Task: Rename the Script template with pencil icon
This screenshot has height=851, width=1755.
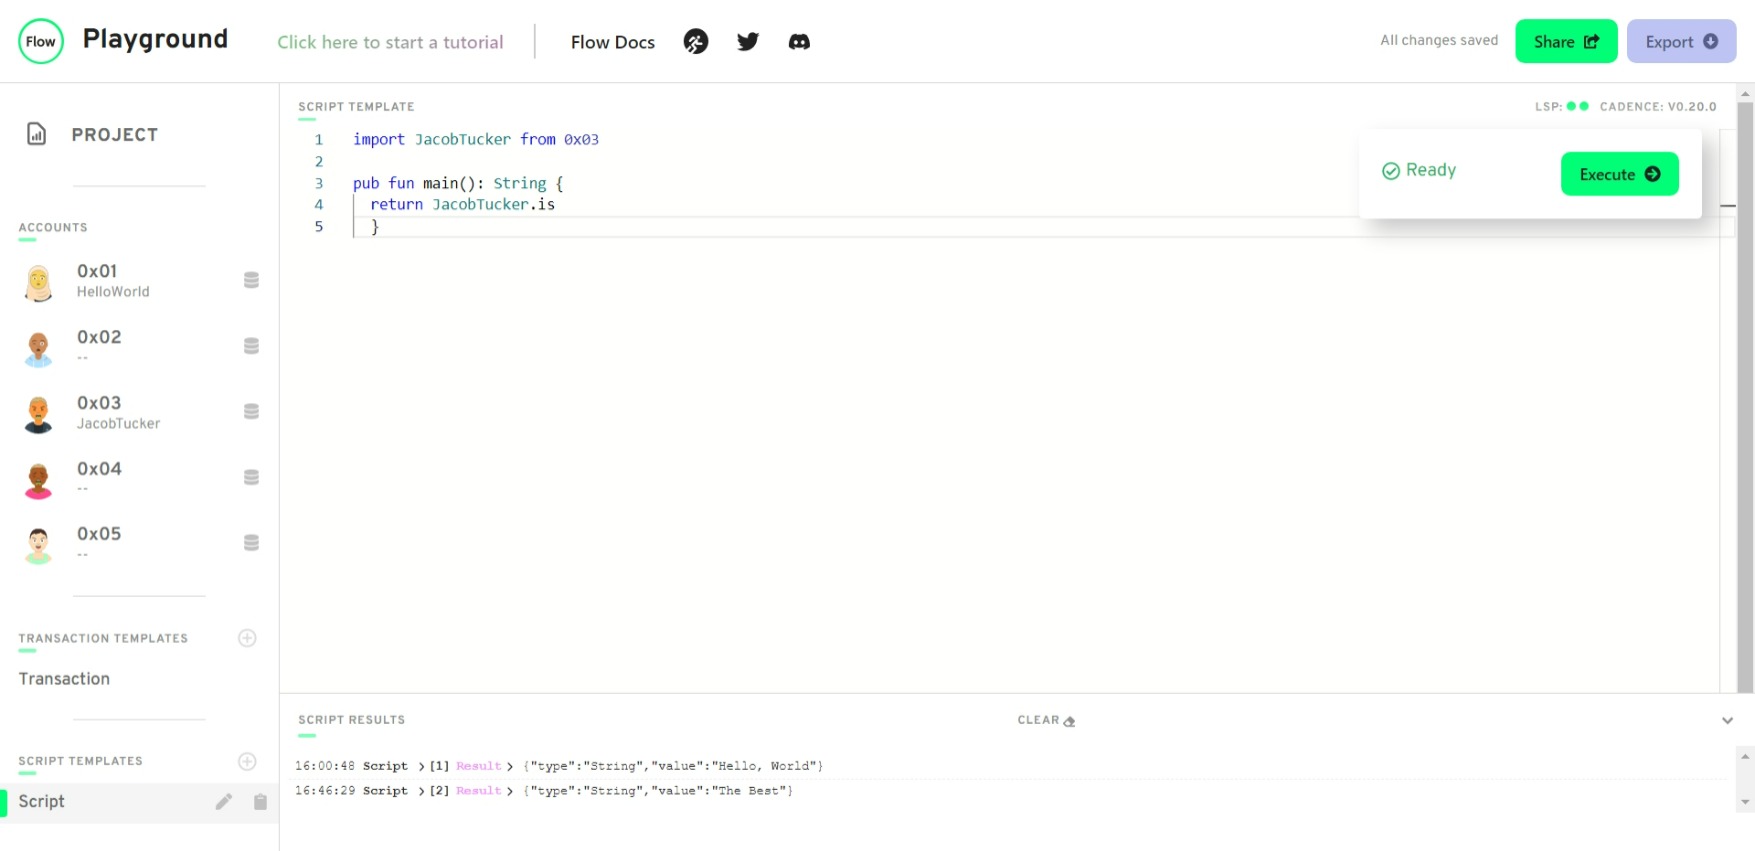Action: point(224,801)
